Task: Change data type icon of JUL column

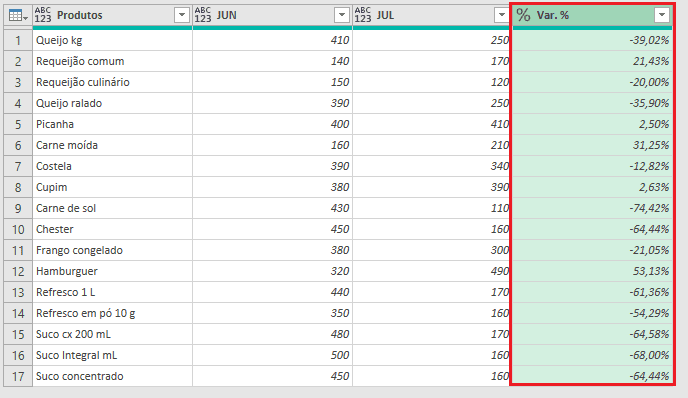Action: 363,15
